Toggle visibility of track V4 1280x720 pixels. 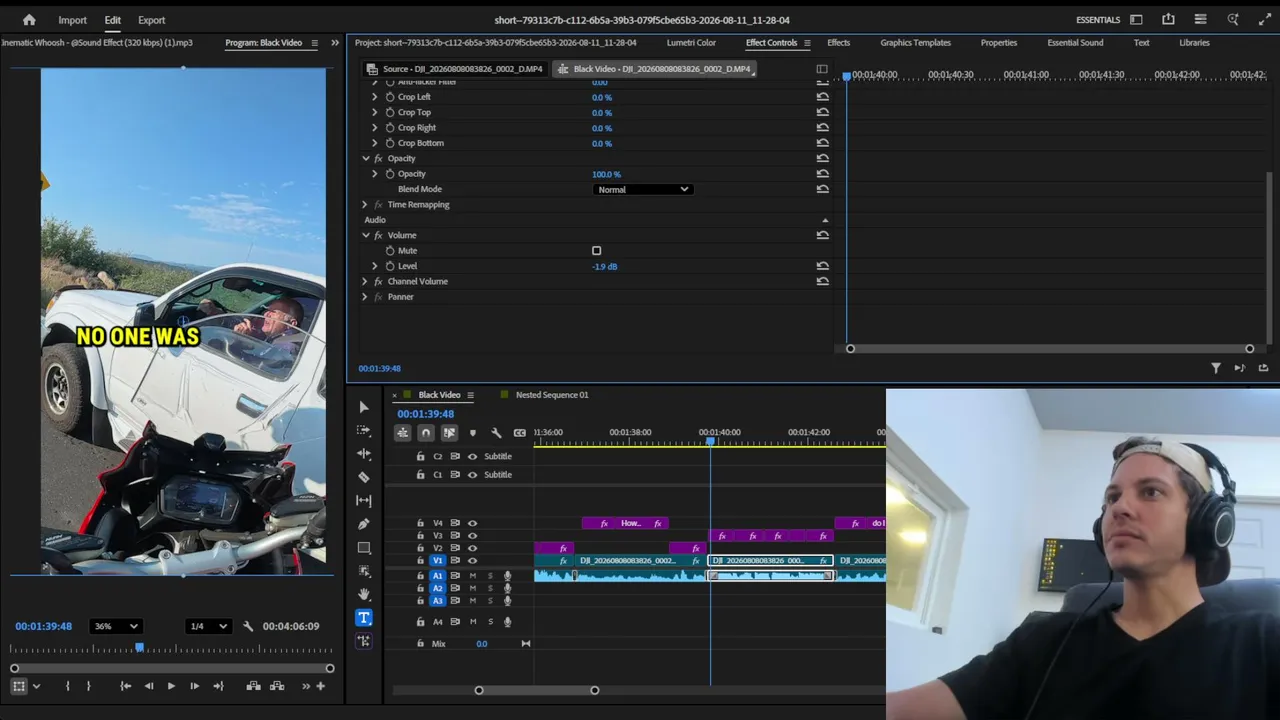tap(472, 523)
